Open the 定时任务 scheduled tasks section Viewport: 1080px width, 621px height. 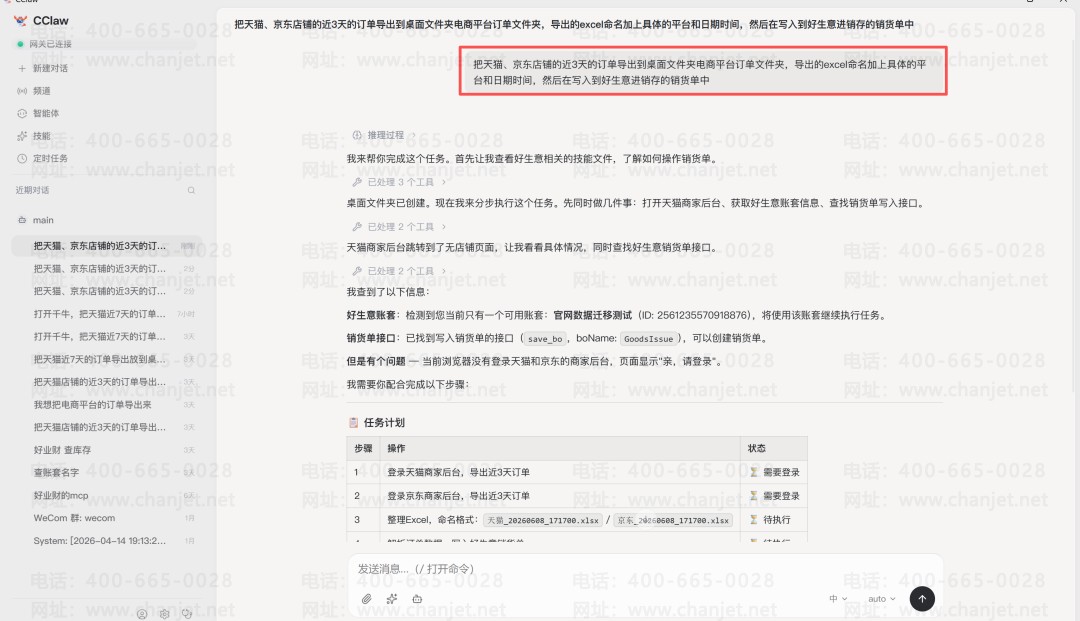[43, 158]
